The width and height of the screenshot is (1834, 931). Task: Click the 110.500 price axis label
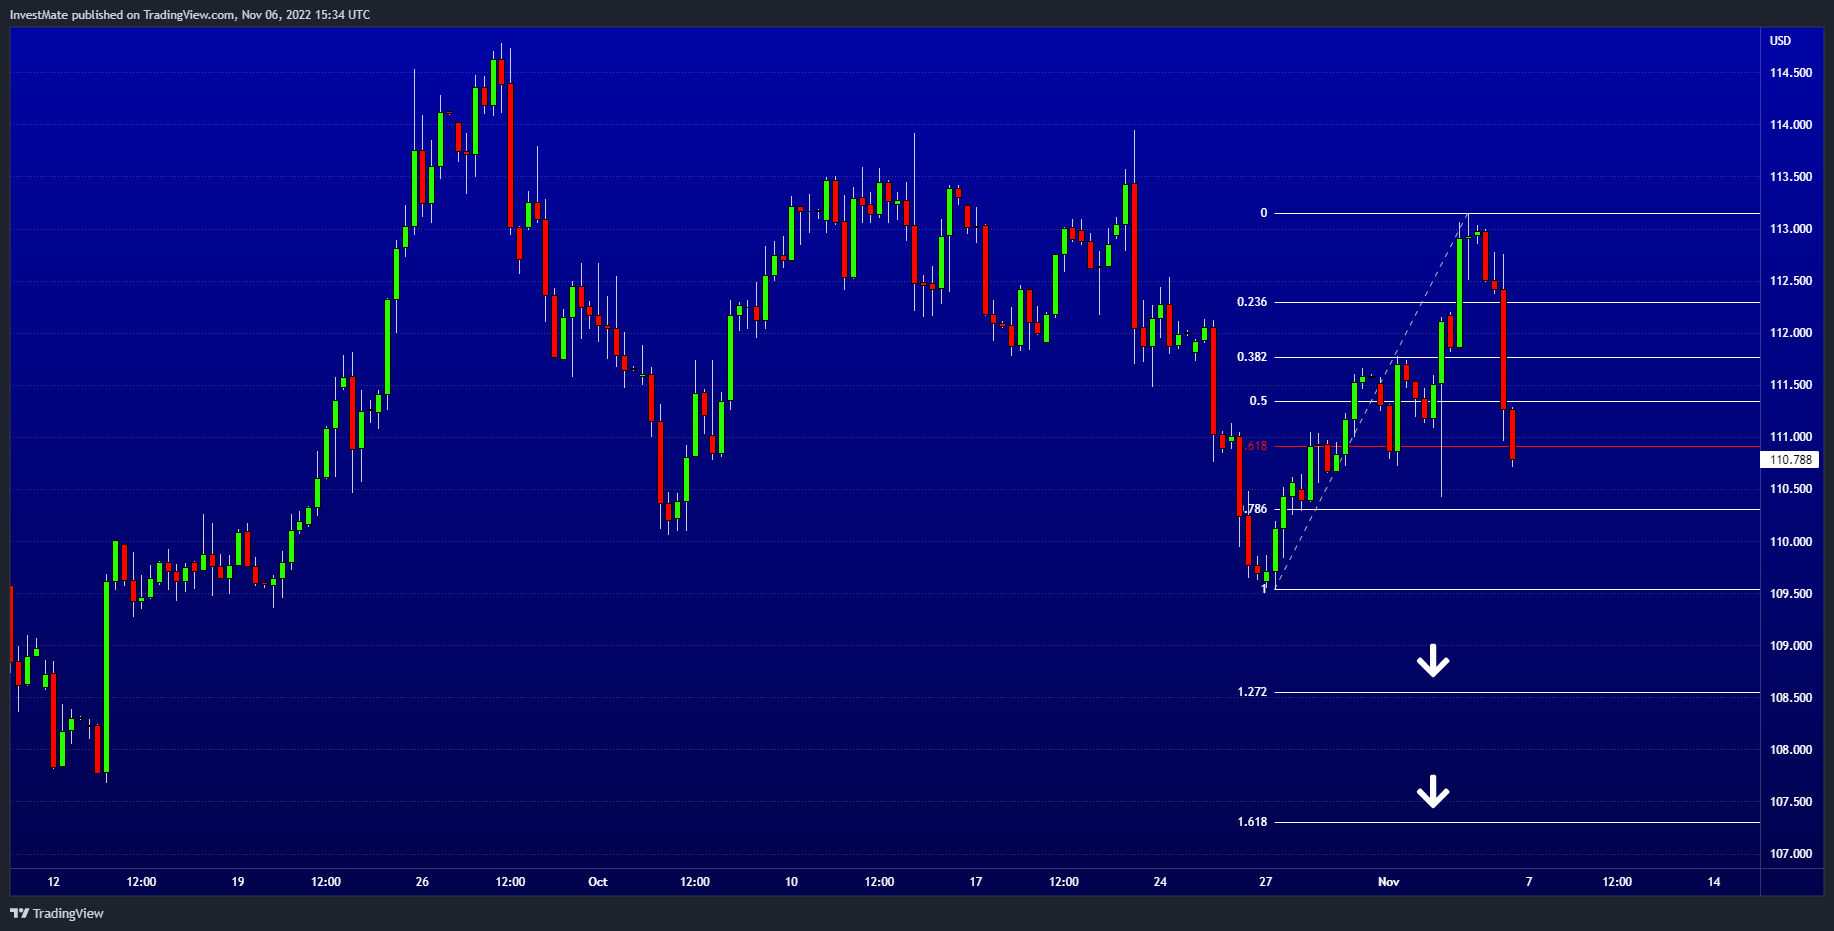pyautogui.click(x=1791, y=489)
